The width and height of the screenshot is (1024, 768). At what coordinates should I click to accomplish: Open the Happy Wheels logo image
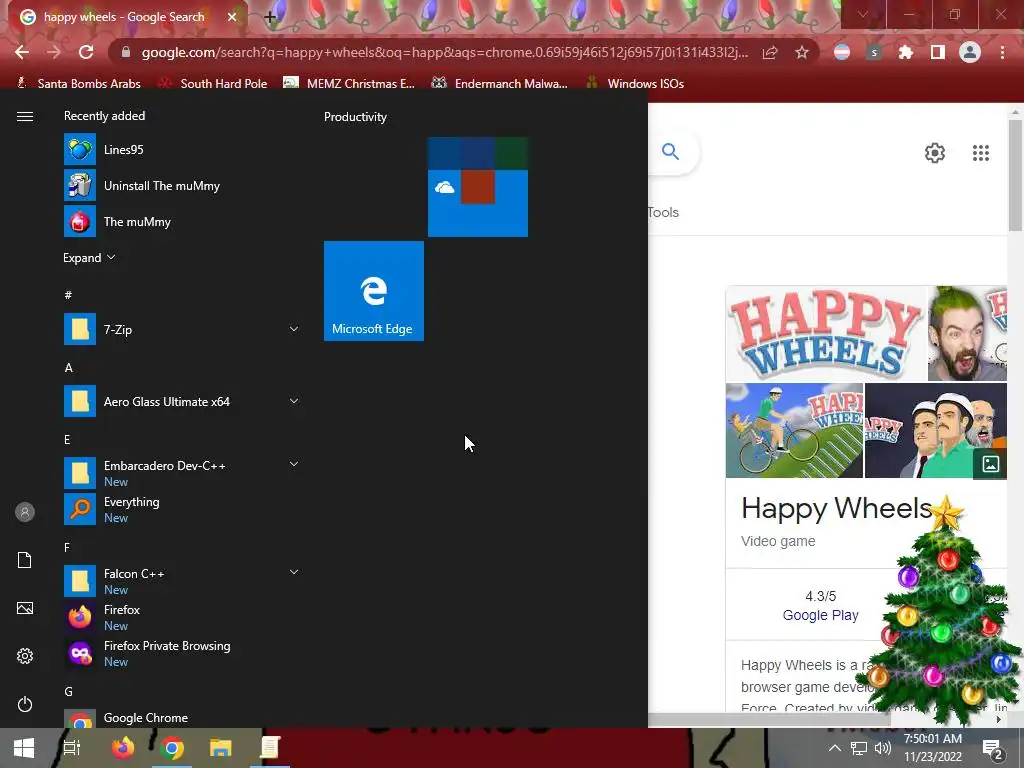(x=825, y=334)
